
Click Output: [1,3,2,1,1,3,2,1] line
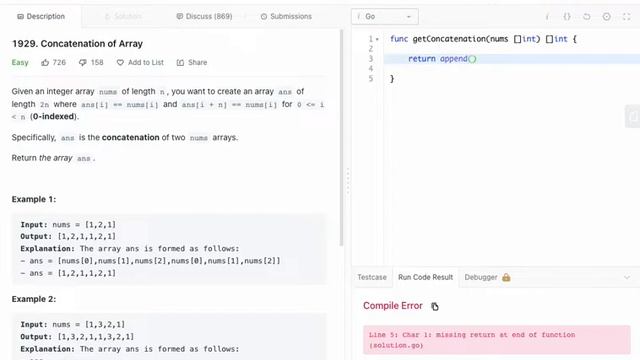tap(77, 337)
